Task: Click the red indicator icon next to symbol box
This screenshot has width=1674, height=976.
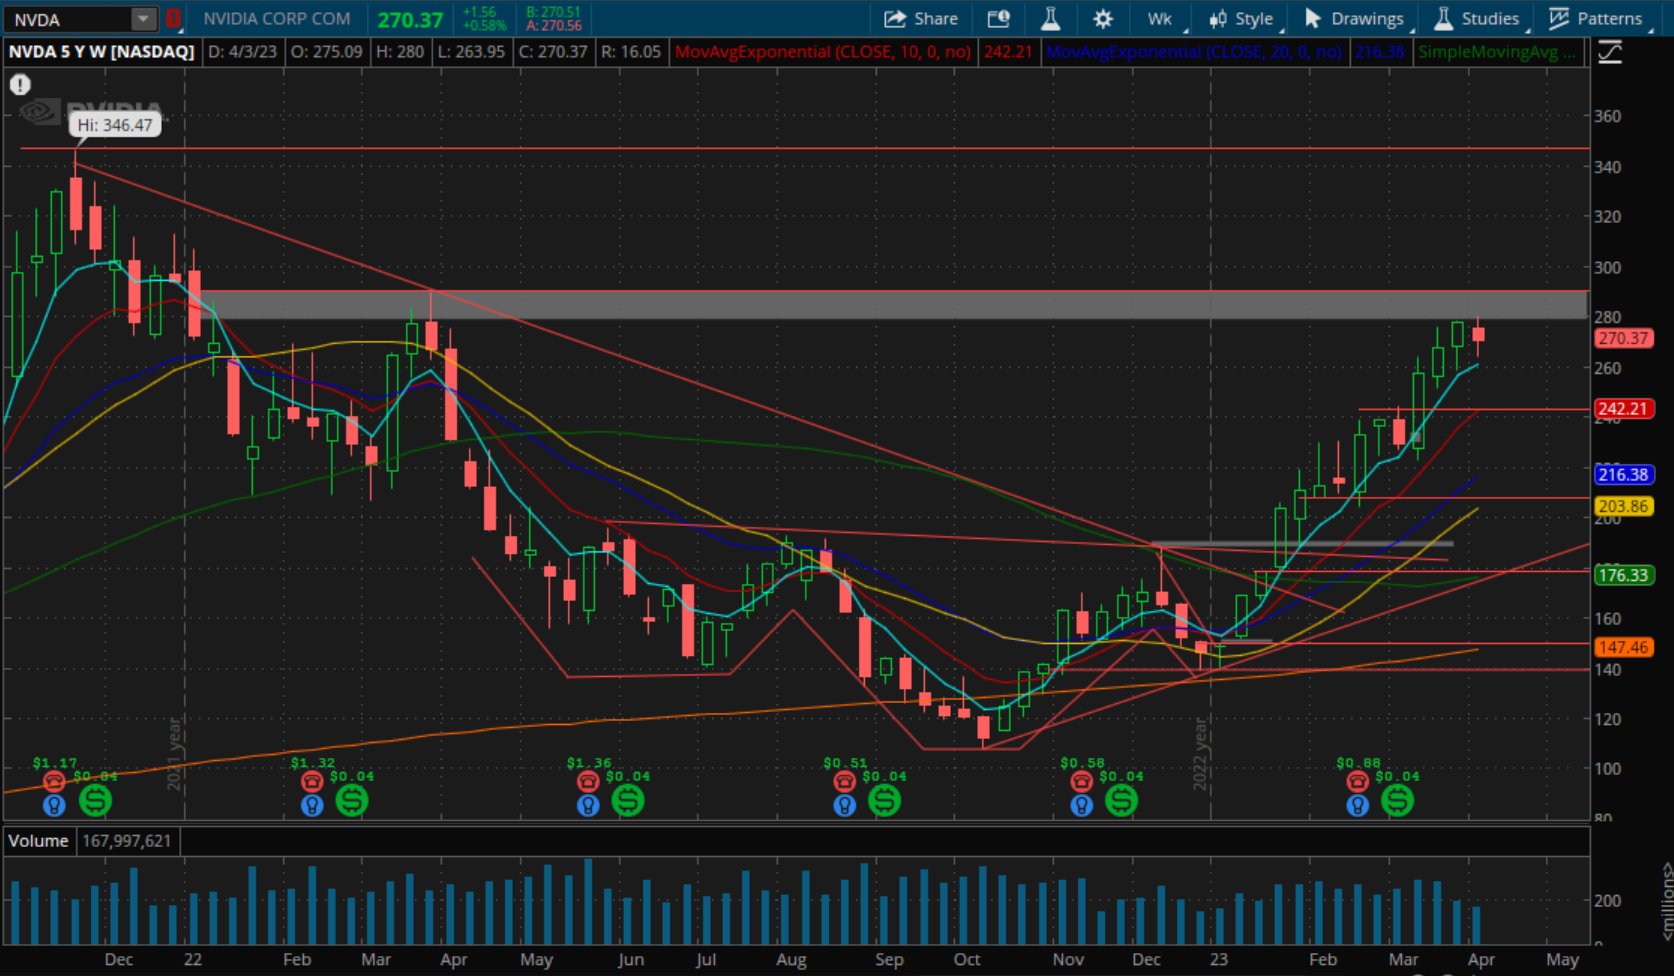Action: point(173,19)
